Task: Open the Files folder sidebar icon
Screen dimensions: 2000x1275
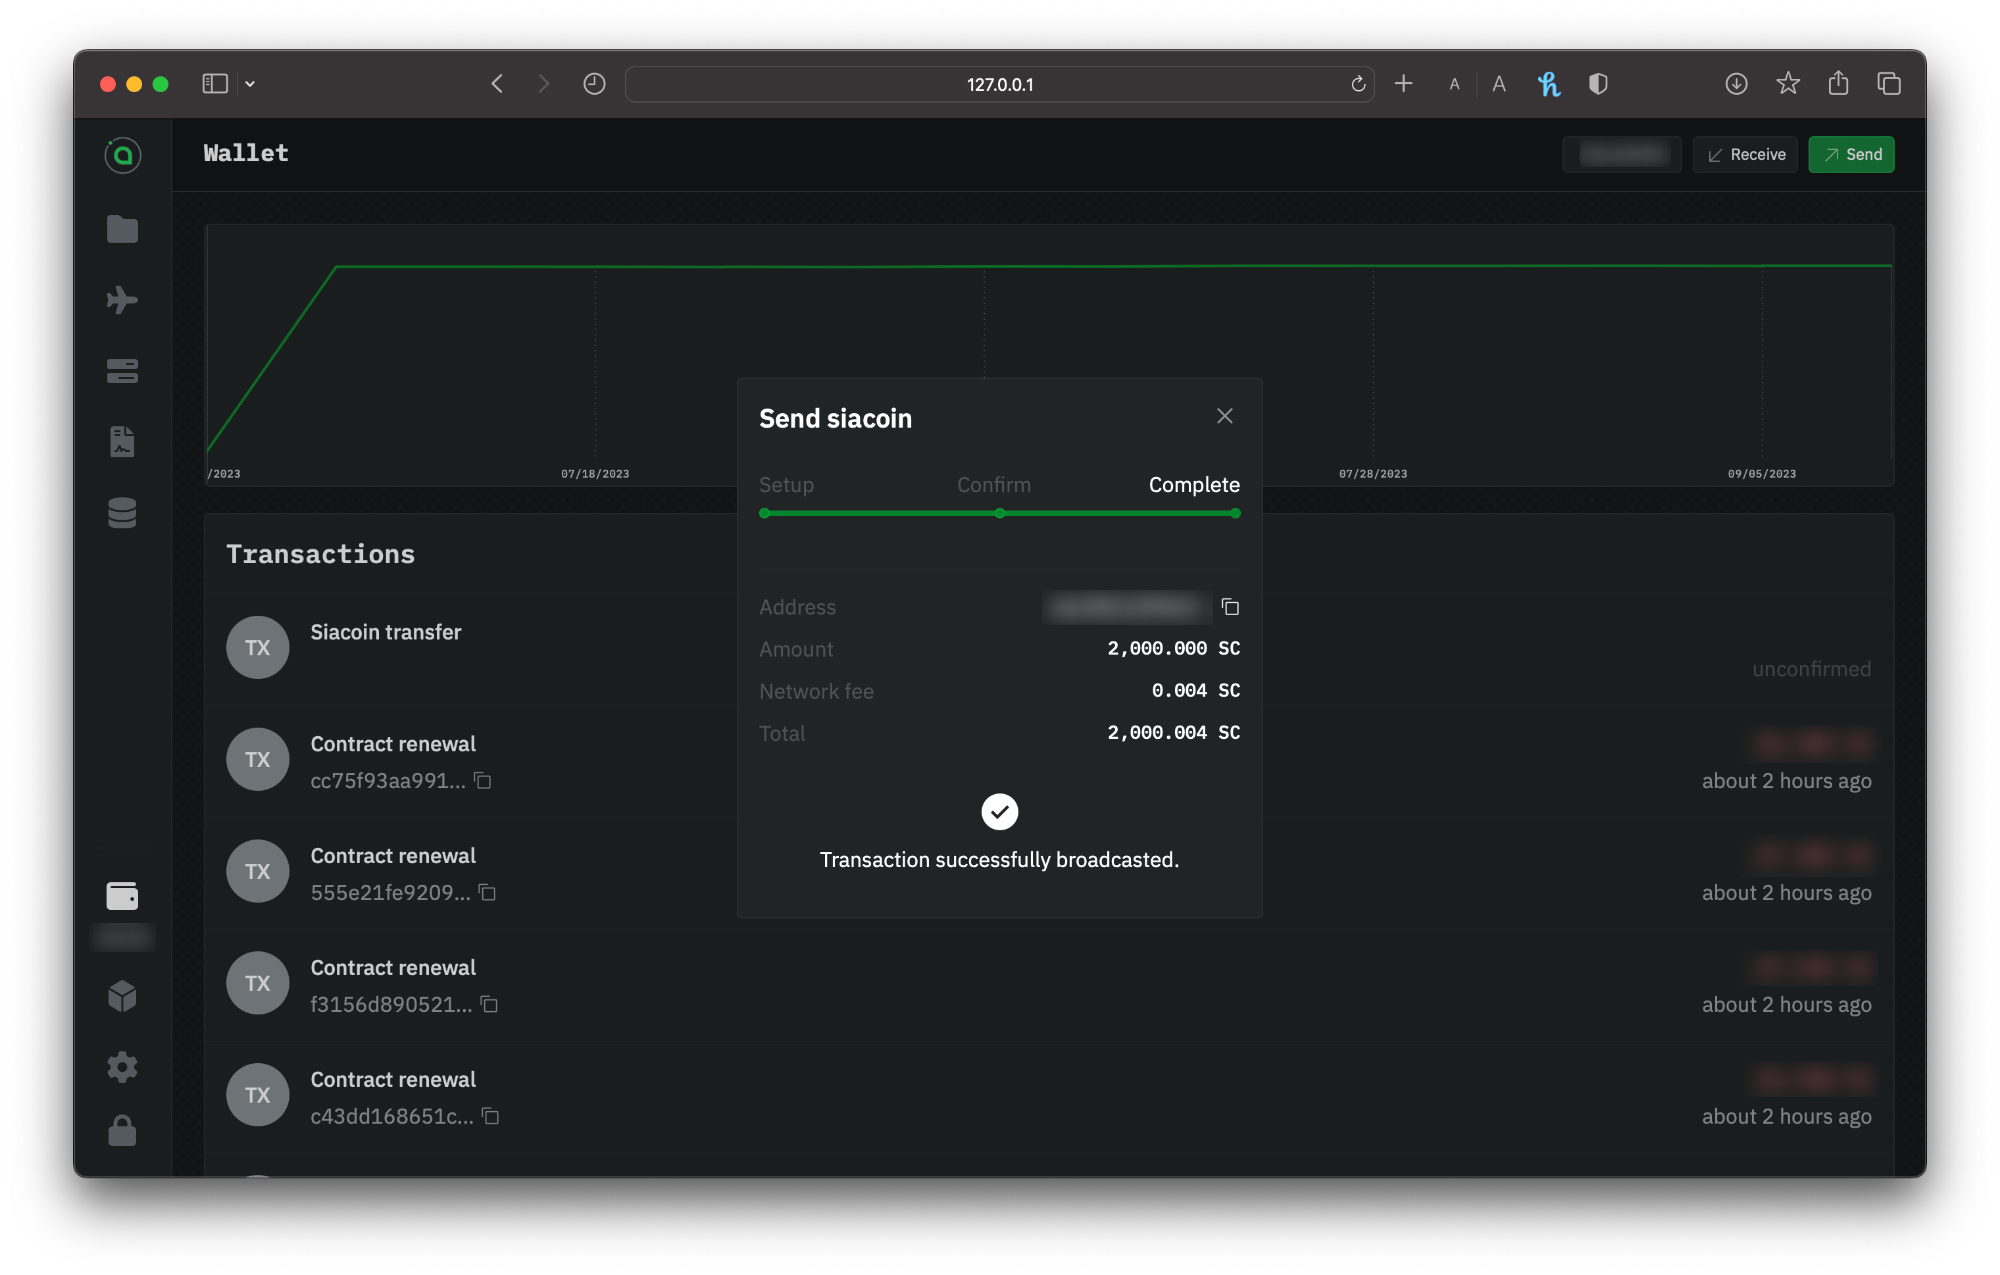Action: 122,229
